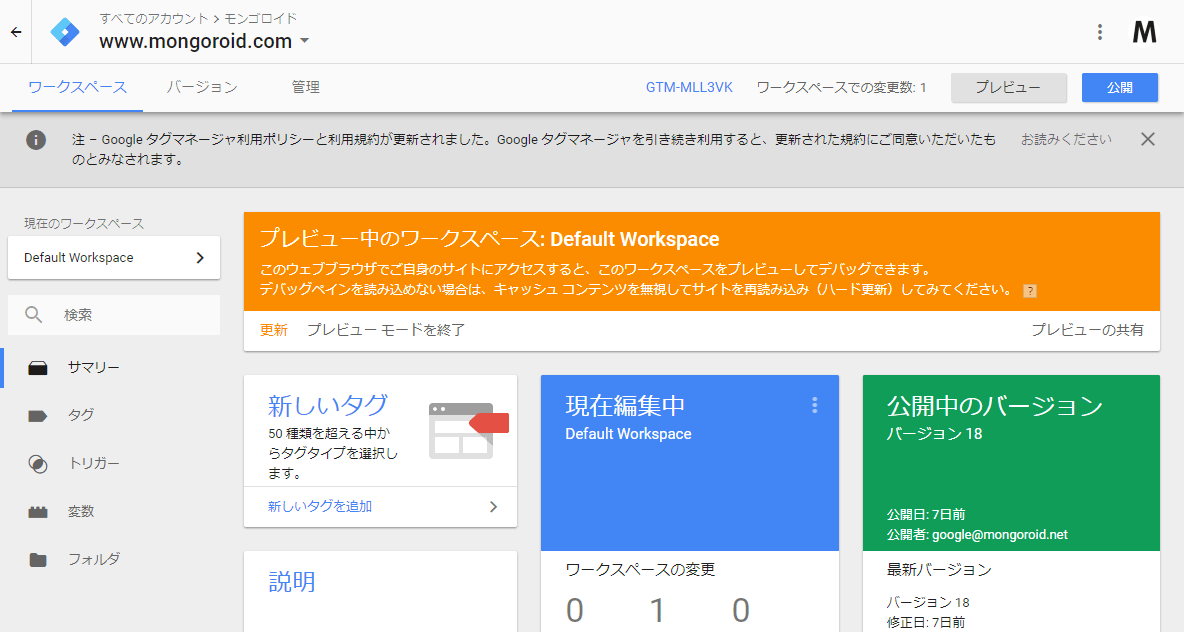
Task: Click the プレビュー中のワークスペース banner title
Action: (489, 239)
